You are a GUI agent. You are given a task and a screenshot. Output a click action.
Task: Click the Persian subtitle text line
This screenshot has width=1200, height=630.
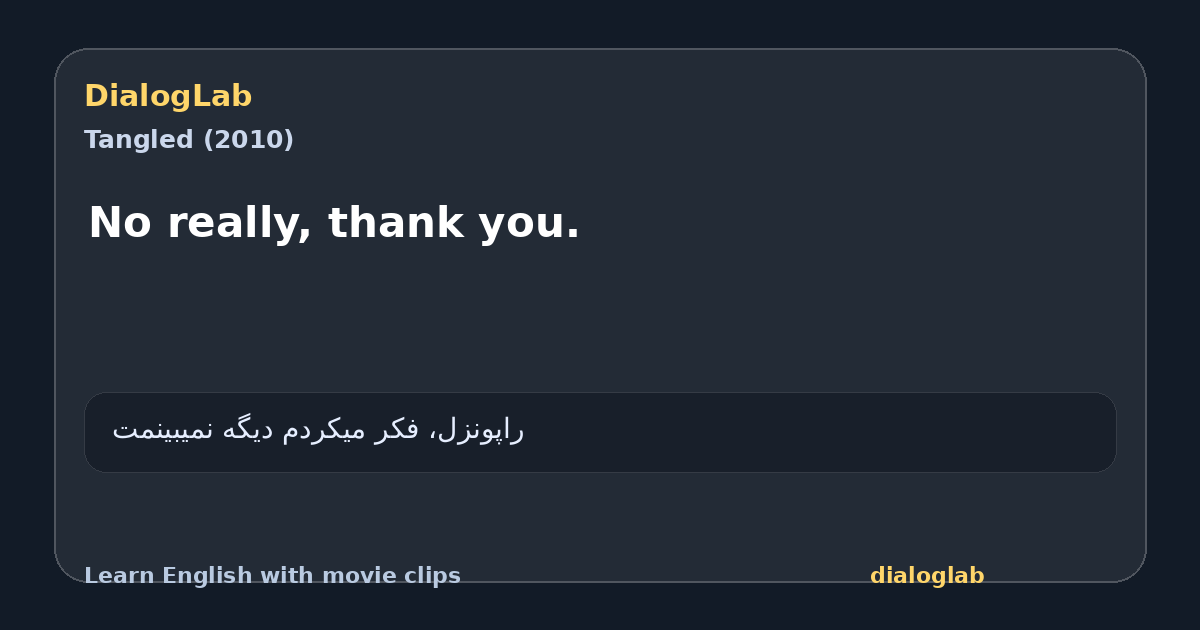pos(318,430)
